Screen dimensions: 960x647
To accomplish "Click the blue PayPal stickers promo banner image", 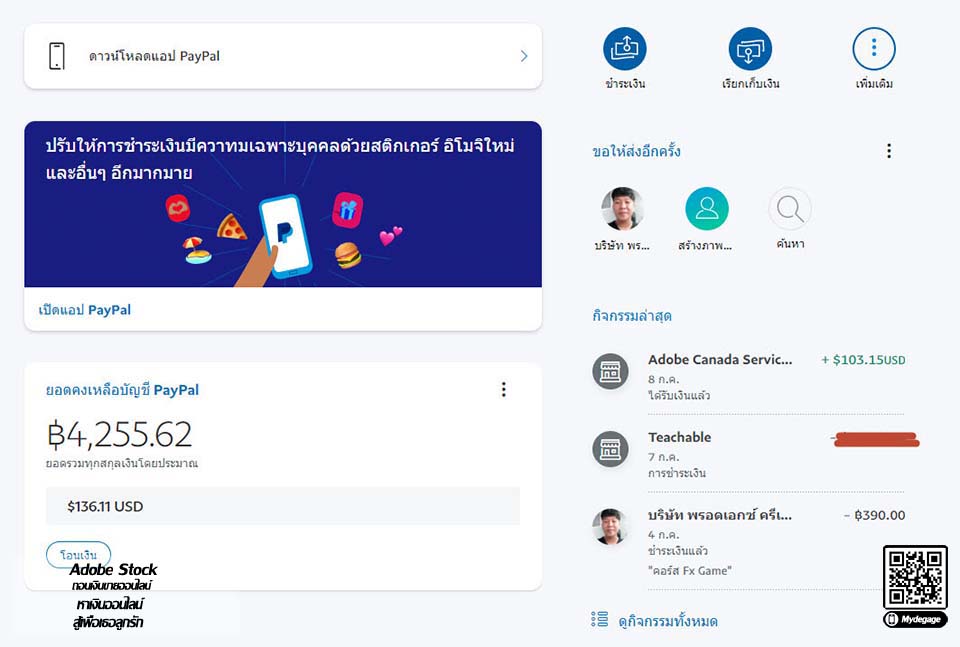I will click(x=283, y=204).
